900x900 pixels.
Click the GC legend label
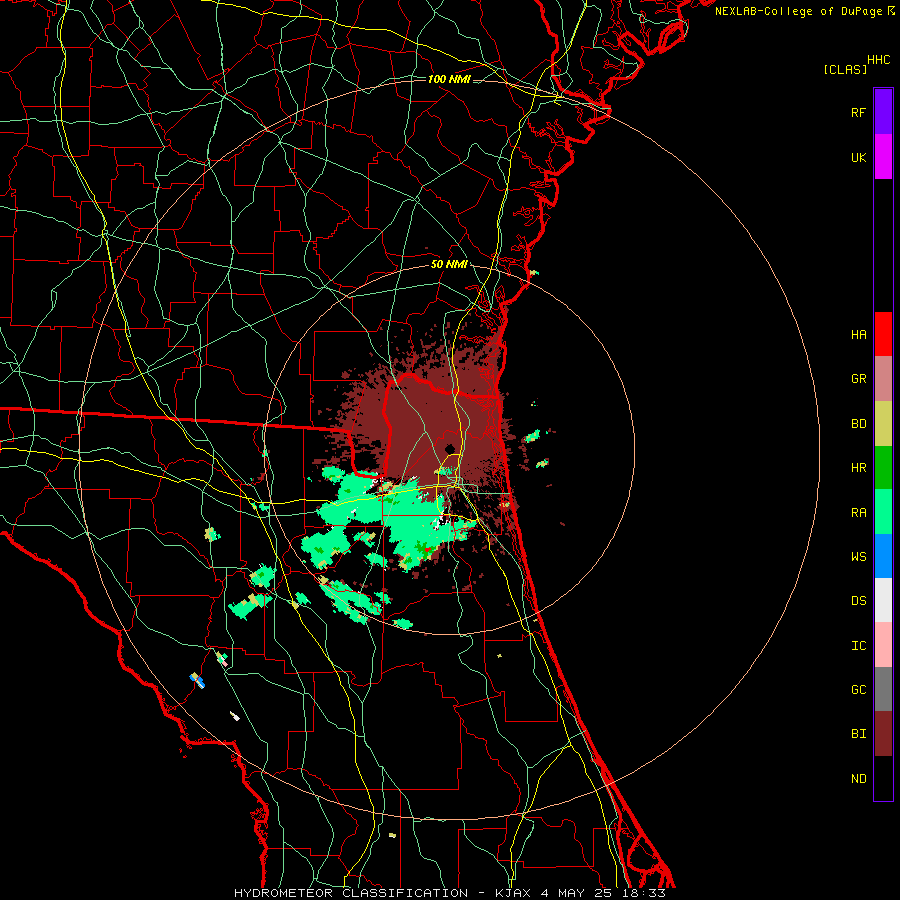(858, 690)
